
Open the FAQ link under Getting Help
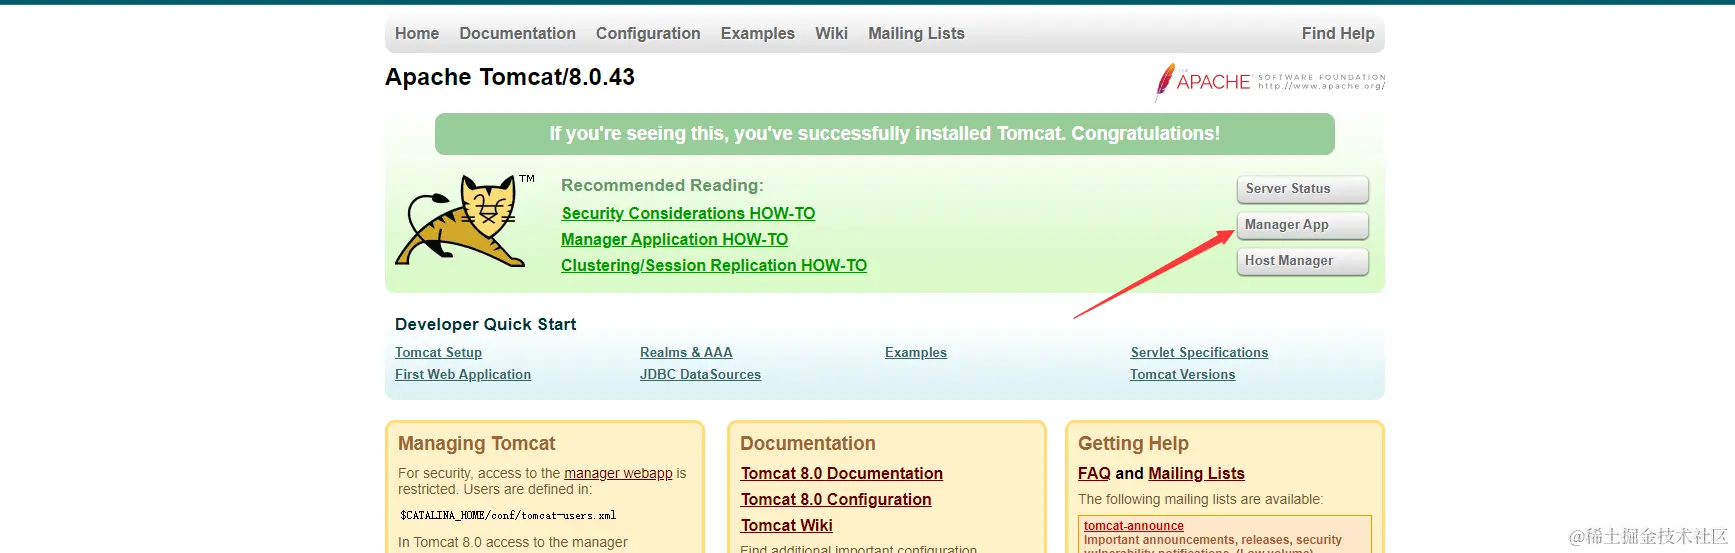(1094, 473)
